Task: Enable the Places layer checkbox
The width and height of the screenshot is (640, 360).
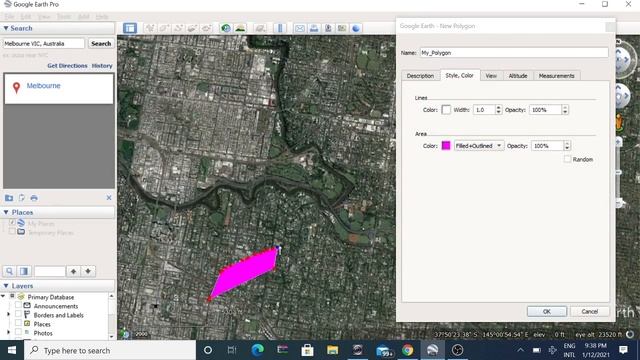Action: (18, 323)
